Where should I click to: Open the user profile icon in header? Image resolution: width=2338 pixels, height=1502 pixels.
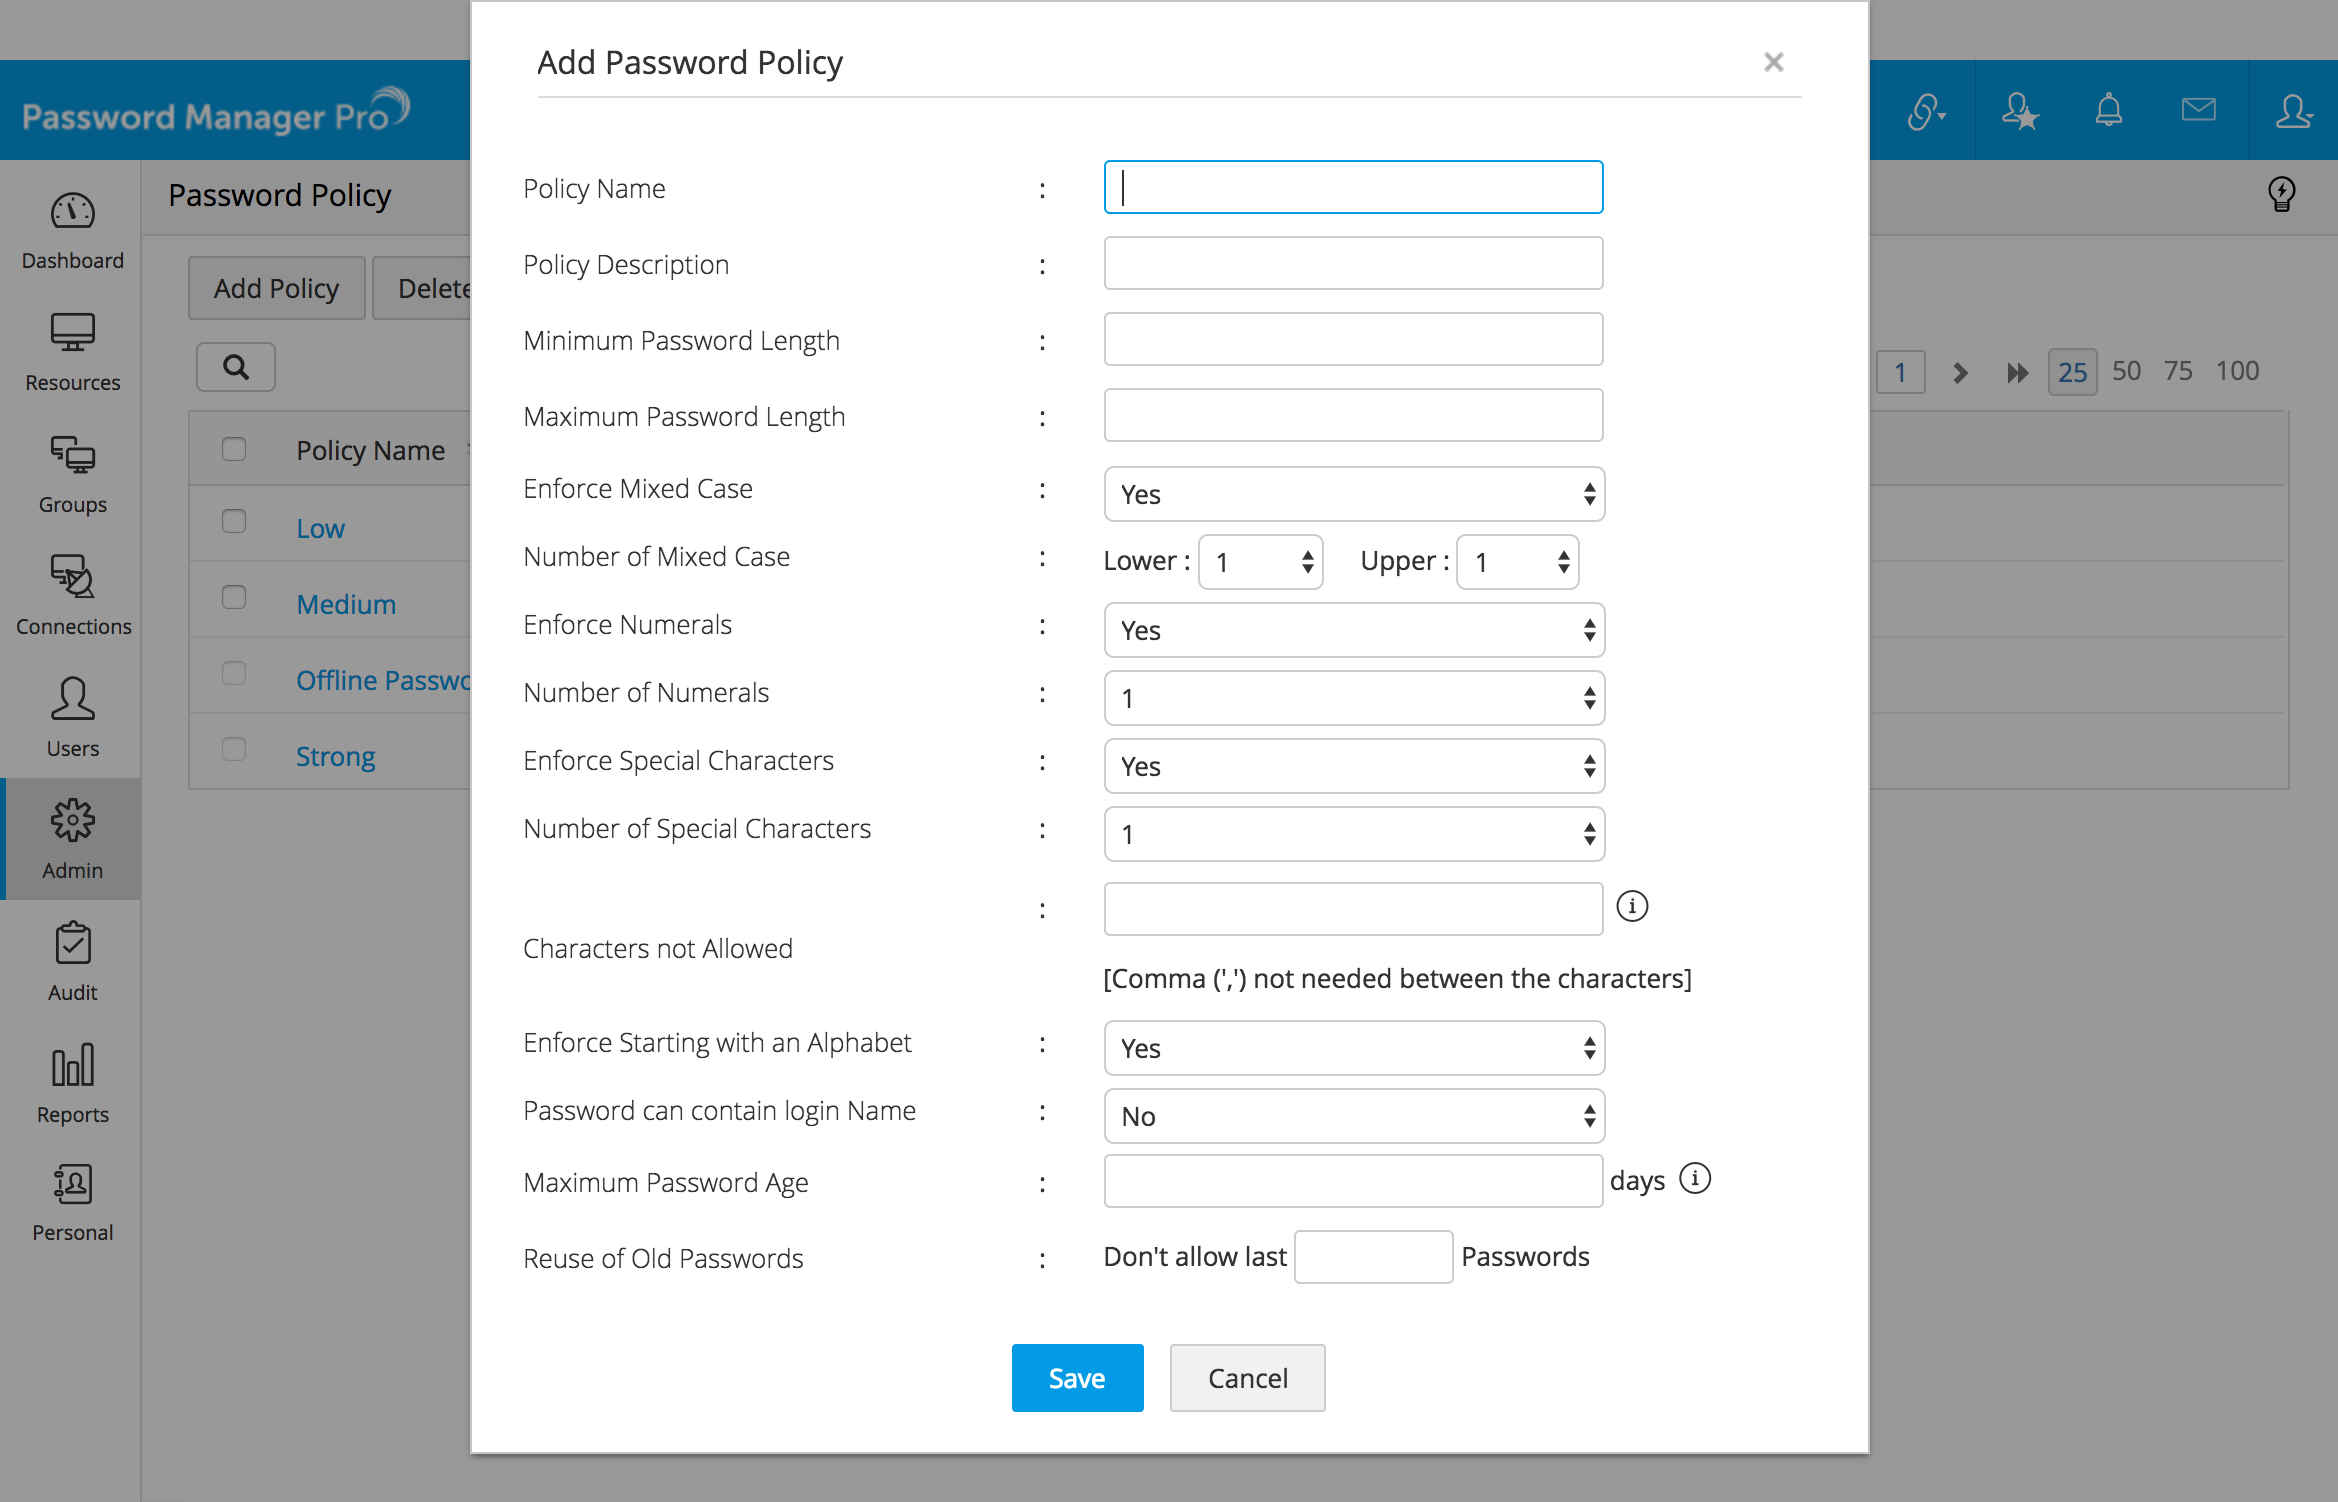(2293, 110)
